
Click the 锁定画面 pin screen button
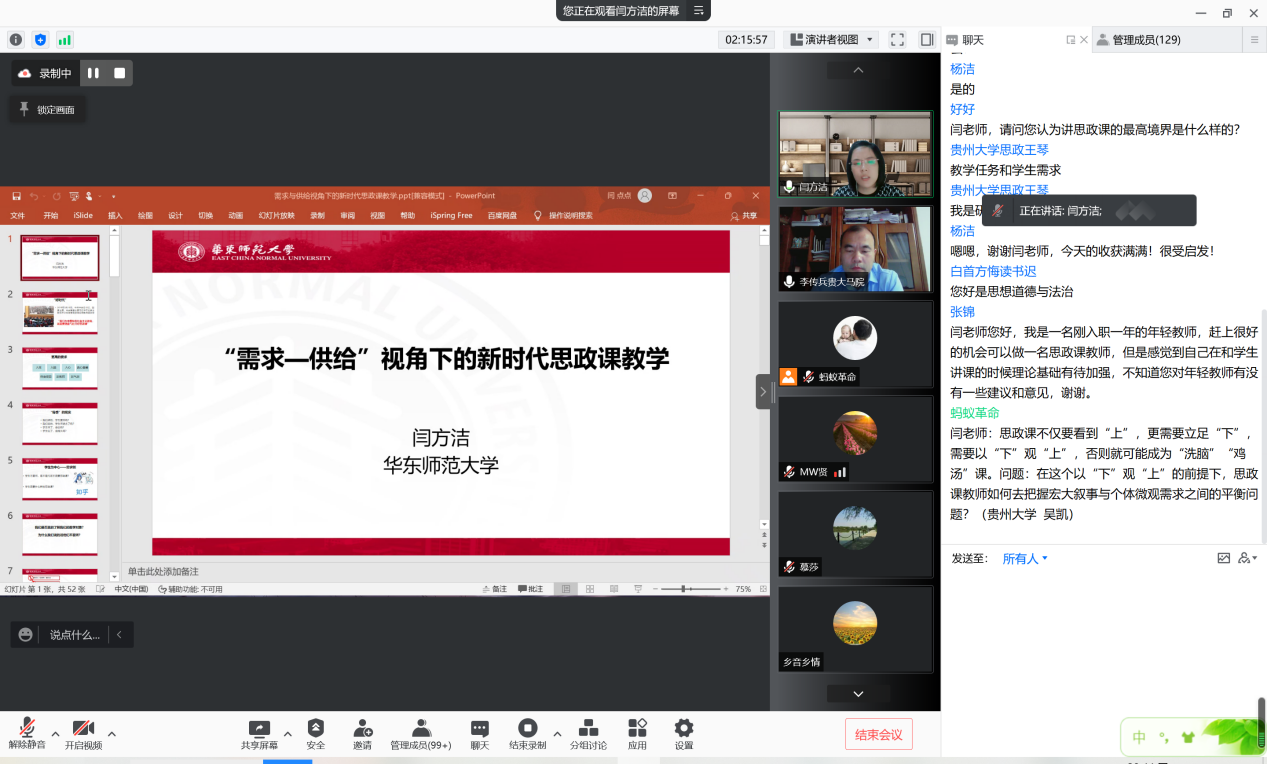(47, 110)
